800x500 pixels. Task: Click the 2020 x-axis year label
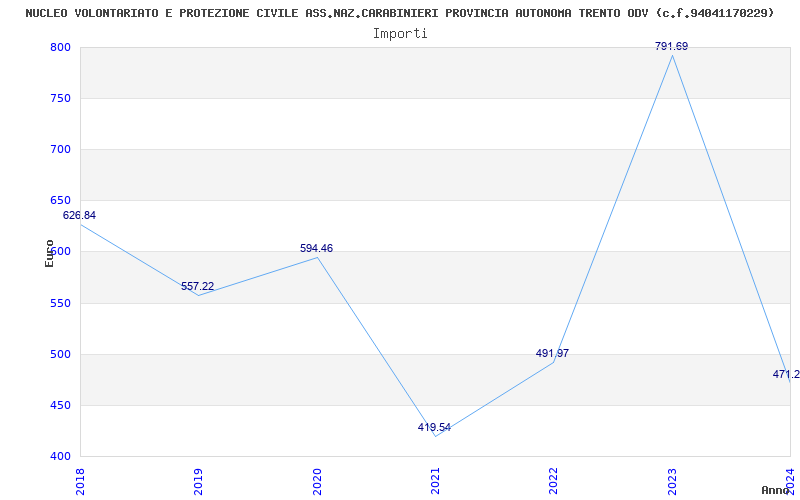click(x=317, y=481)
